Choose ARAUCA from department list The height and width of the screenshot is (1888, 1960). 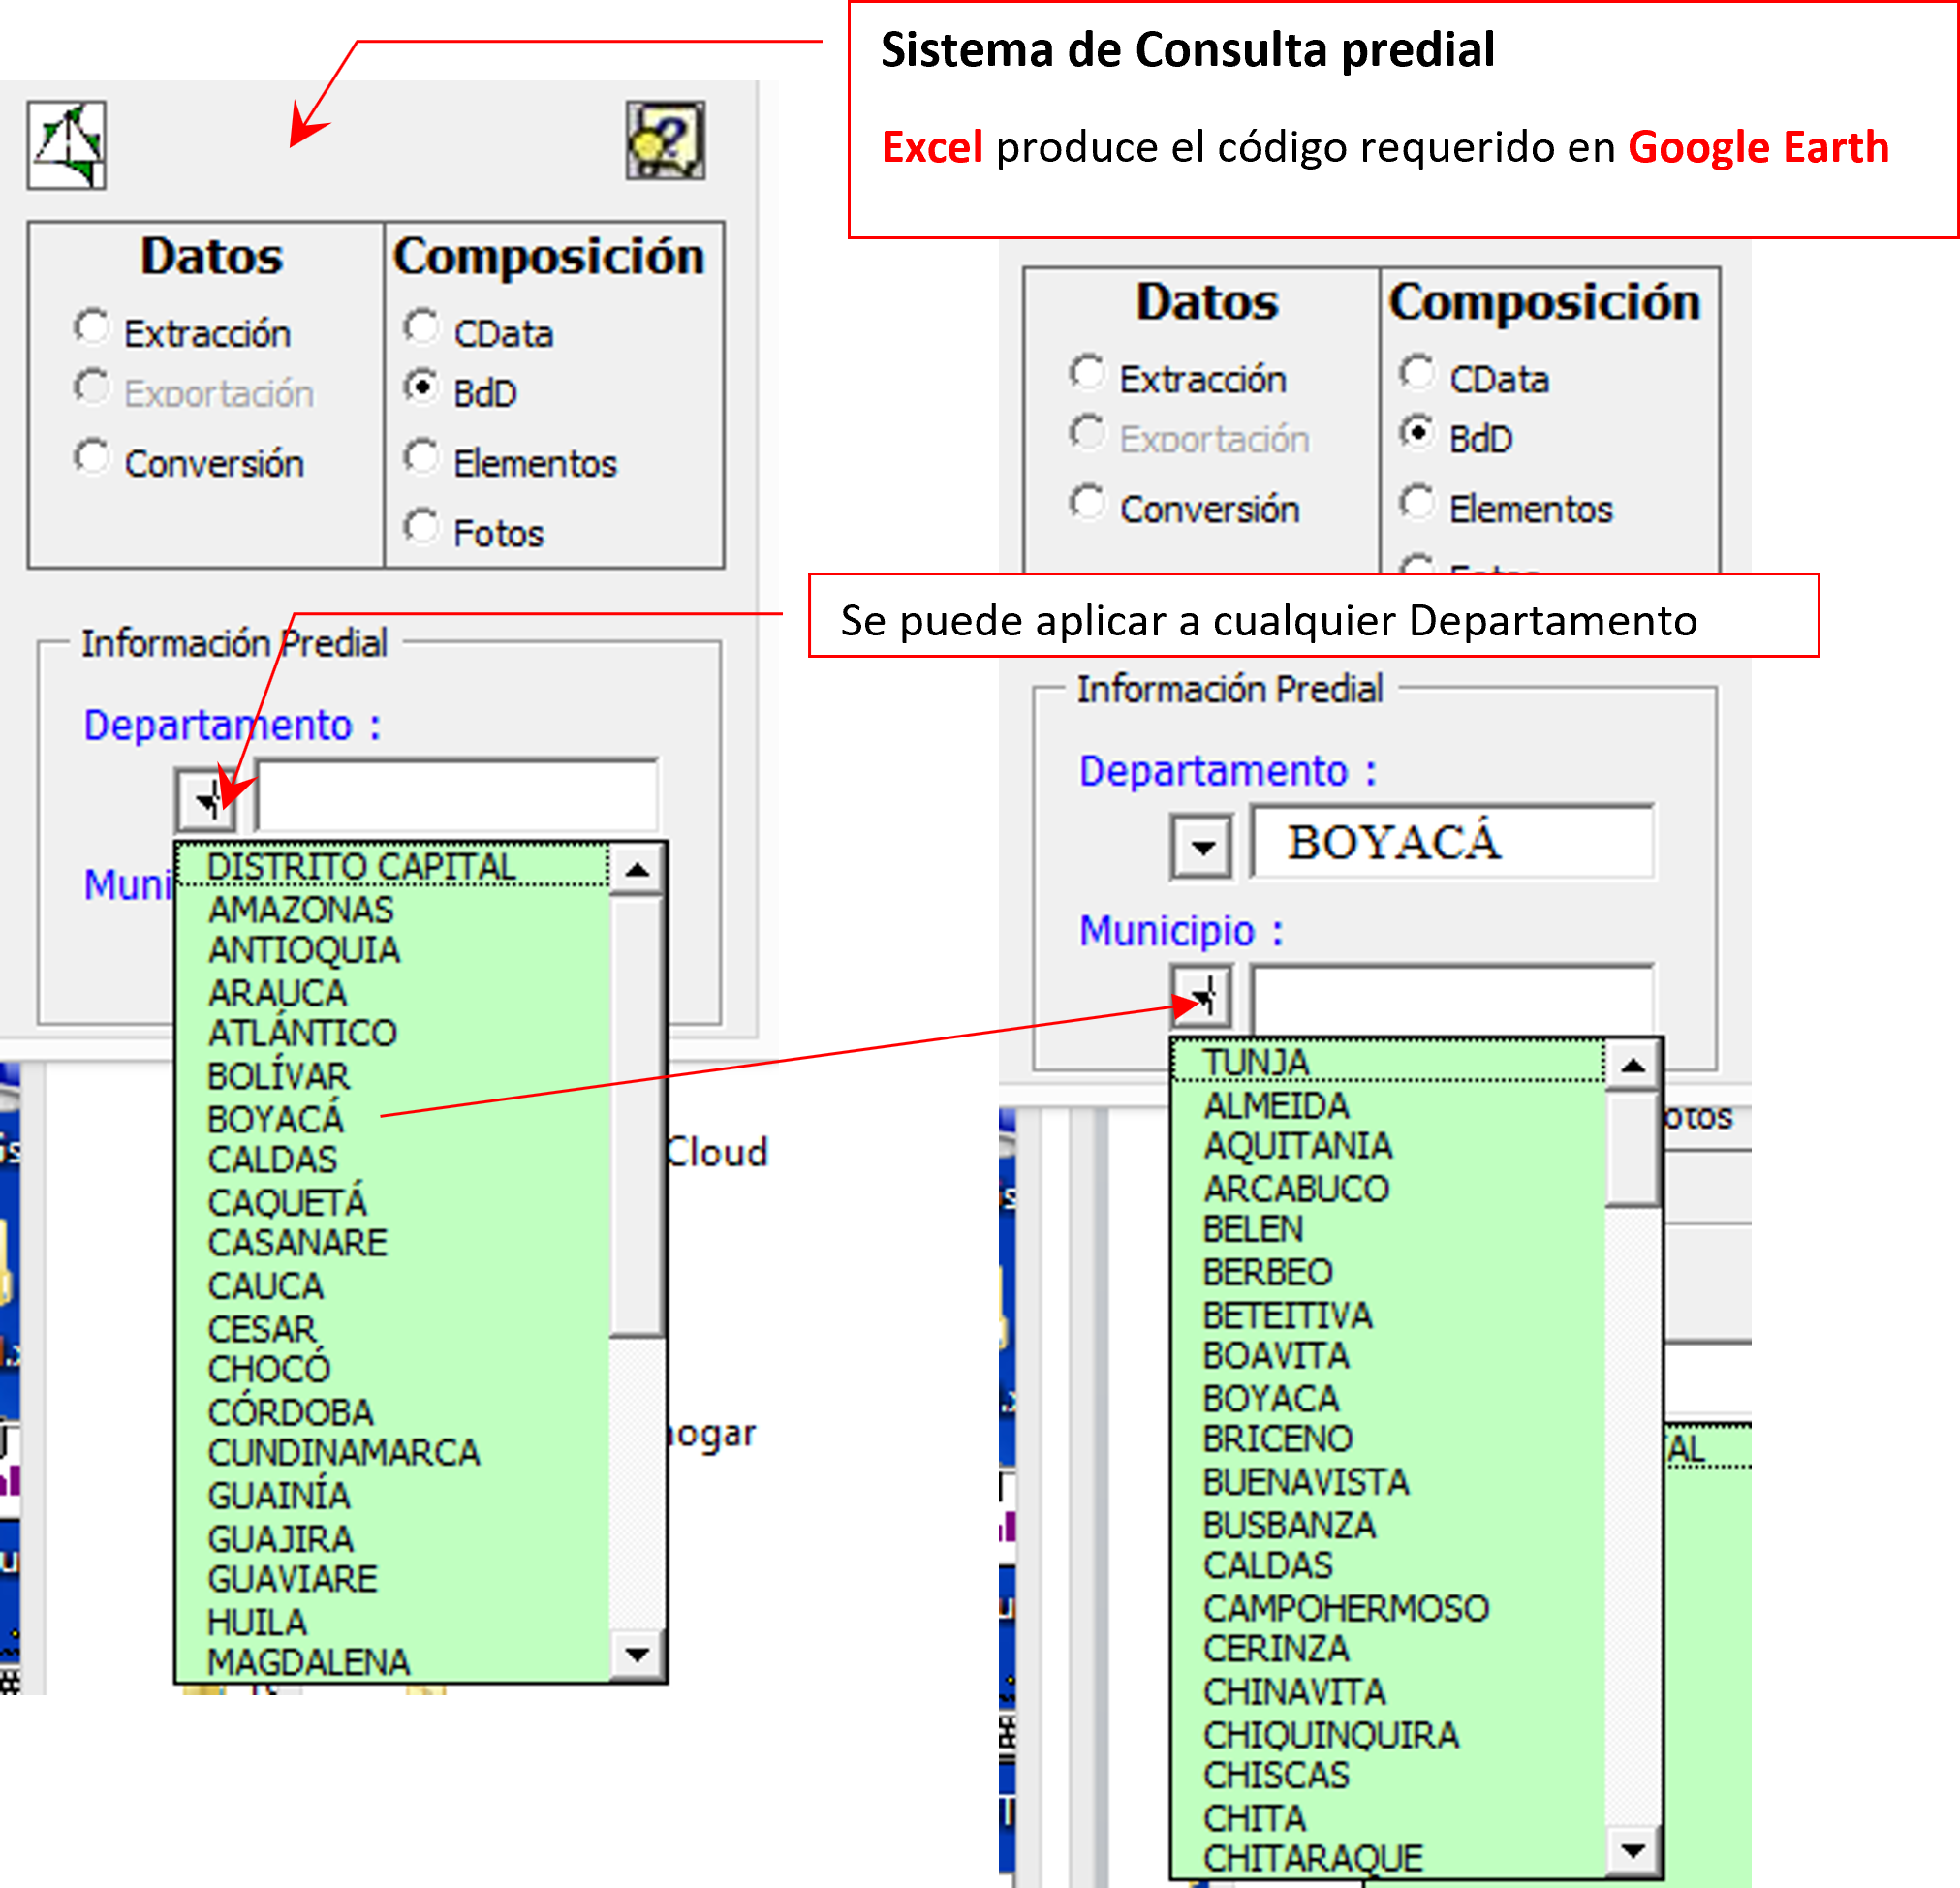tap(393, 993)
